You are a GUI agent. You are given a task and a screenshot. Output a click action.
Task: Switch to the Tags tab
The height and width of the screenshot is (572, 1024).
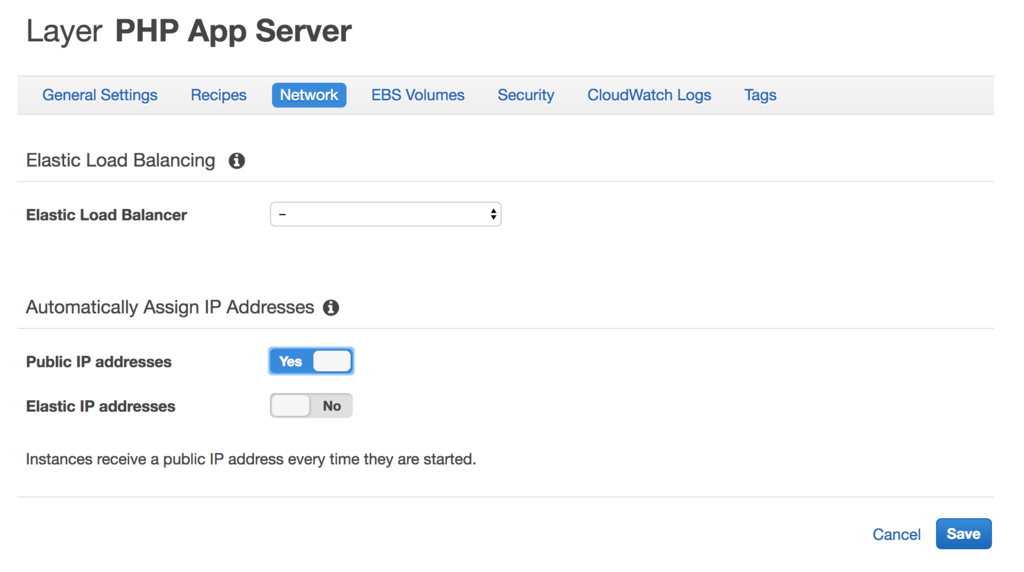(x=760, y=95)
